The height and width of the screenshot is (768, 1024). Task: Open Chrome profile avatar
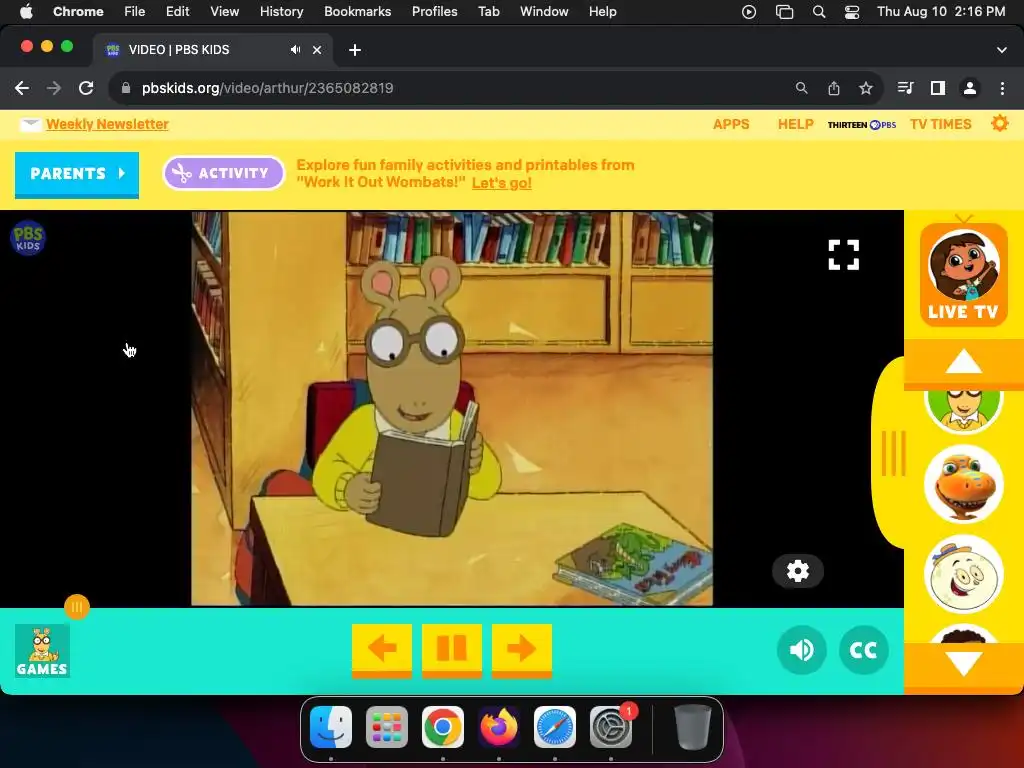(970, 88)
